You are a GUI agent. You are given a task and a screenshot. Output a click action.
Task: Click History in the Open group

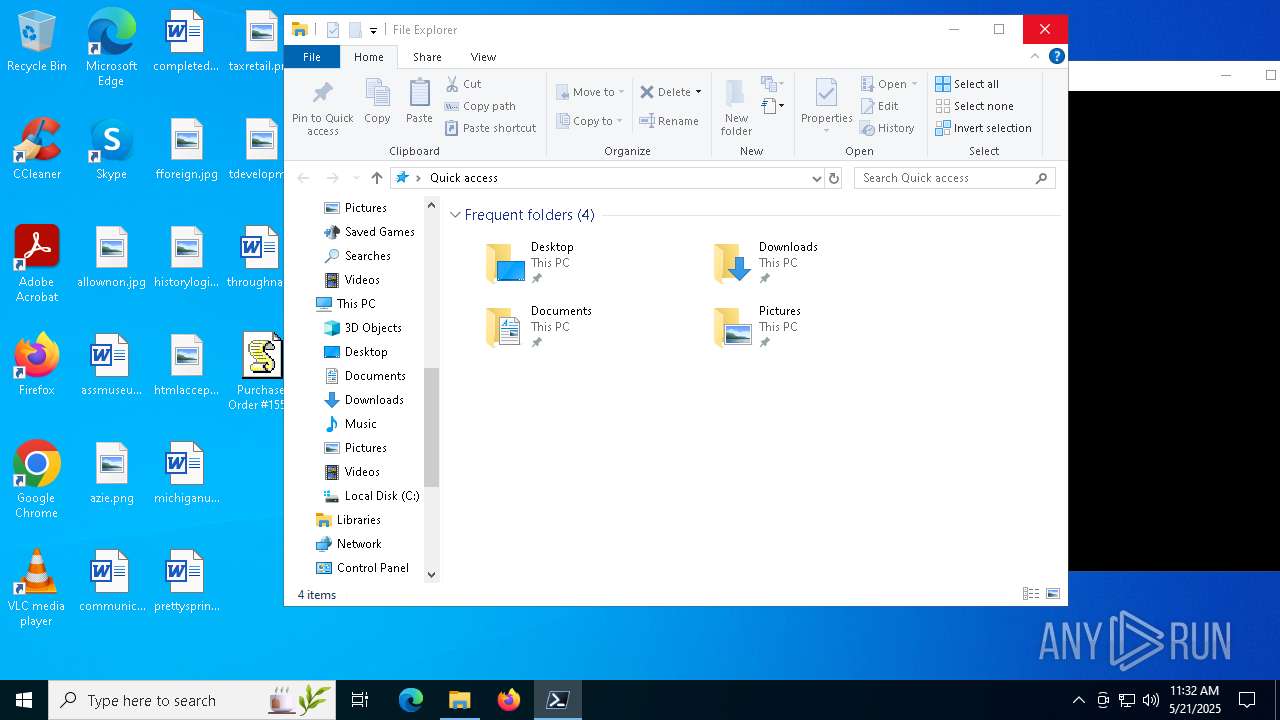(x=888, y=128)
